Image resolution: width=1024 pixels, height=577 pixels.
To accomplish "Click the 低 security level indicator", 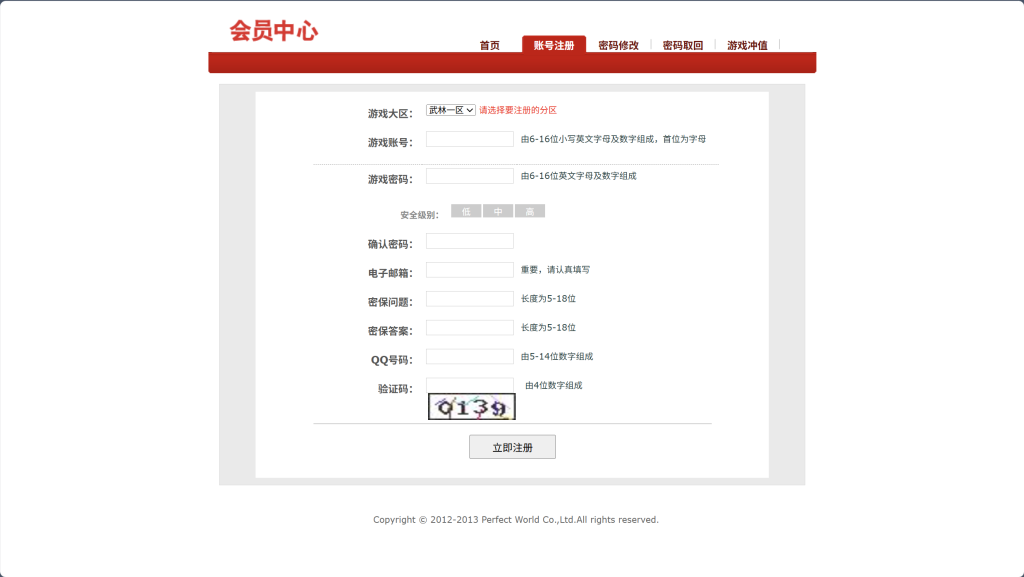I will [x=466, y=211].
